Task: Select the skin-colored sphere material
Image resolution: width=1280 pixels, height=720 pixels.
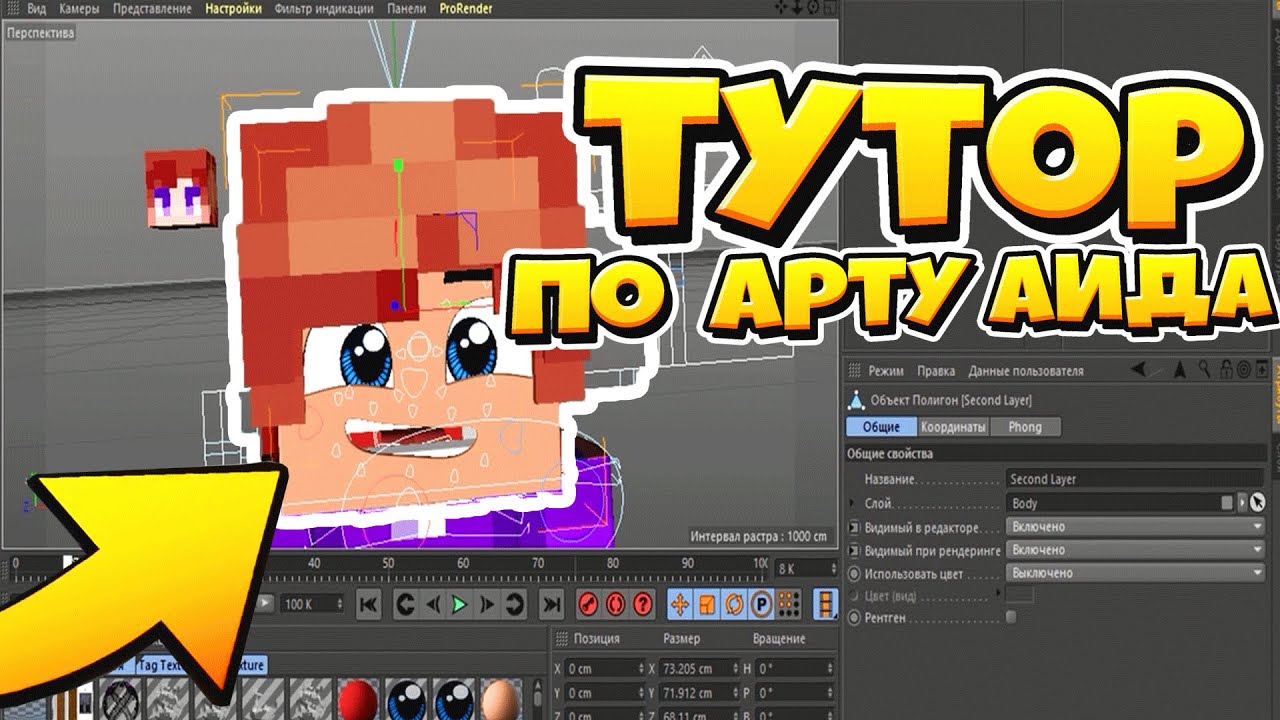Action: tap(500, 699)
